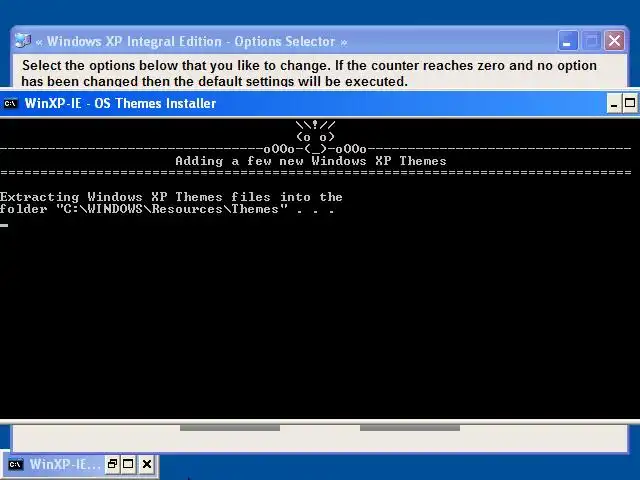The height and width of the screenshot is (480, 640).
Task: Click the folder path "C:\WINDOWS\Resources\Themes" text
Action: coord(172,209)
